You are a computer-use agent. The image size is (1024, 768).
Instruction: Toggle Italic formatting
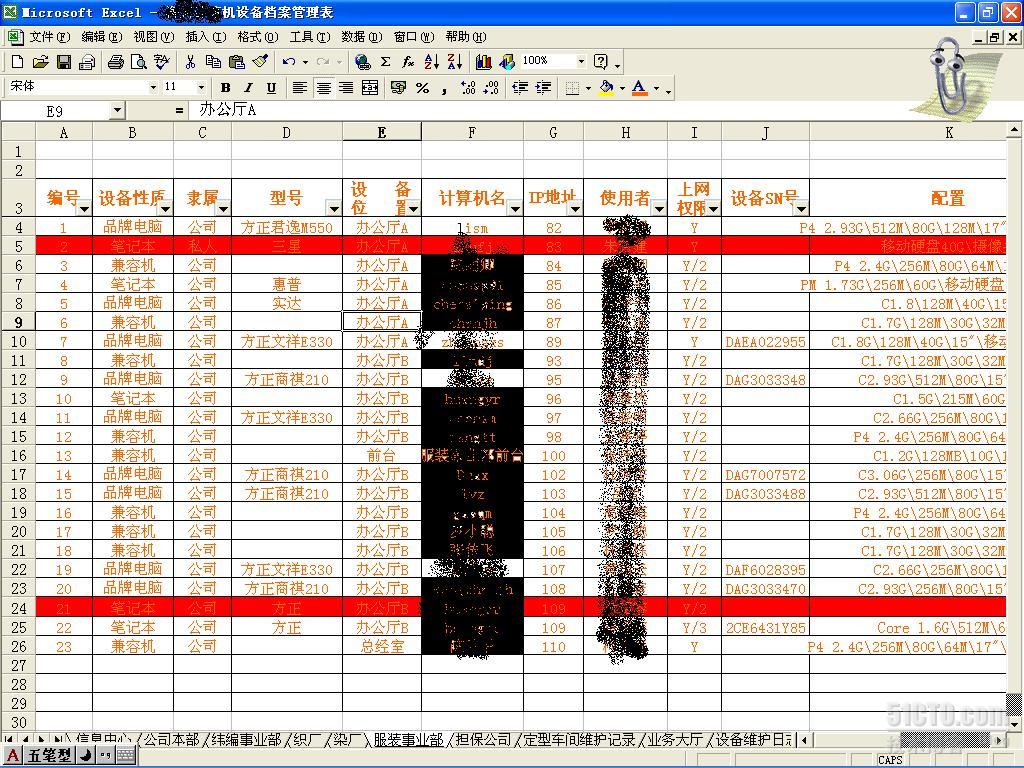248,88
